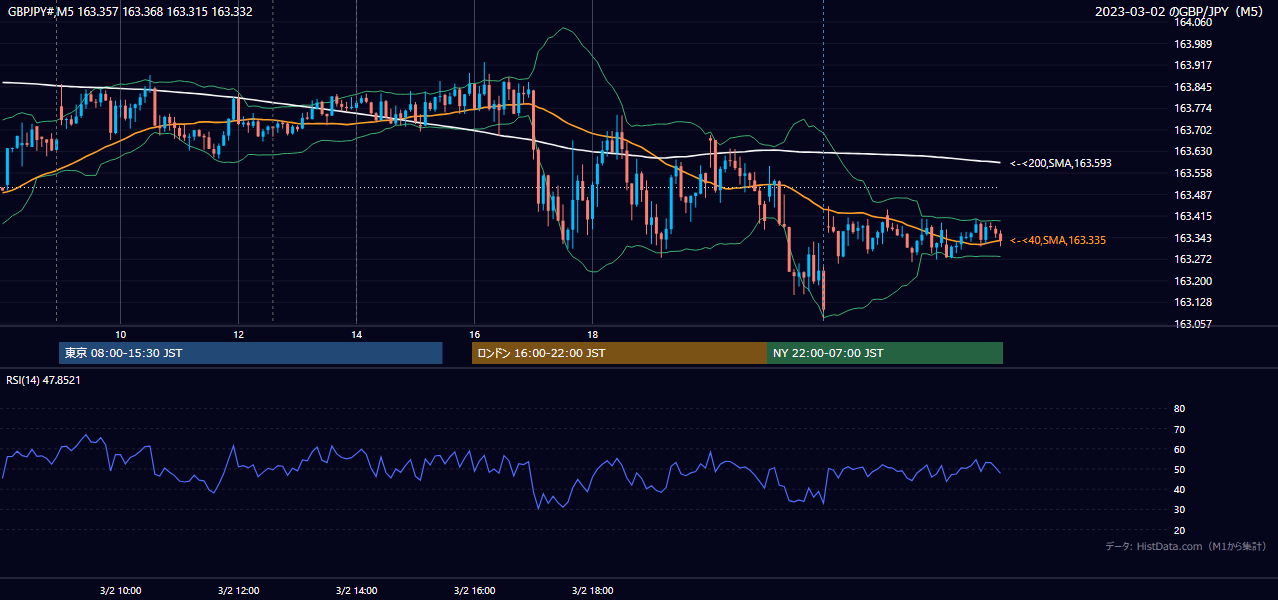Click the 3/2 16:00 bottom date label
The image size is (1278, 600).
tap(474, 590)
